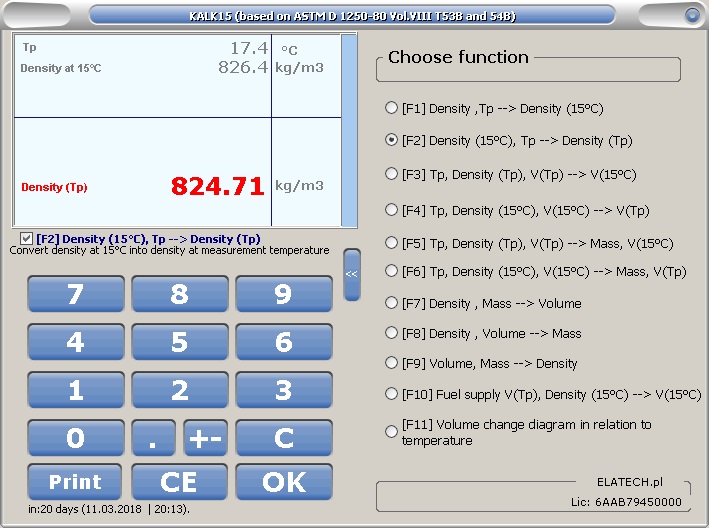The width and height of the screenshot is (709, 528).
Task: Tap keypad digit 4
Action: 76,342
